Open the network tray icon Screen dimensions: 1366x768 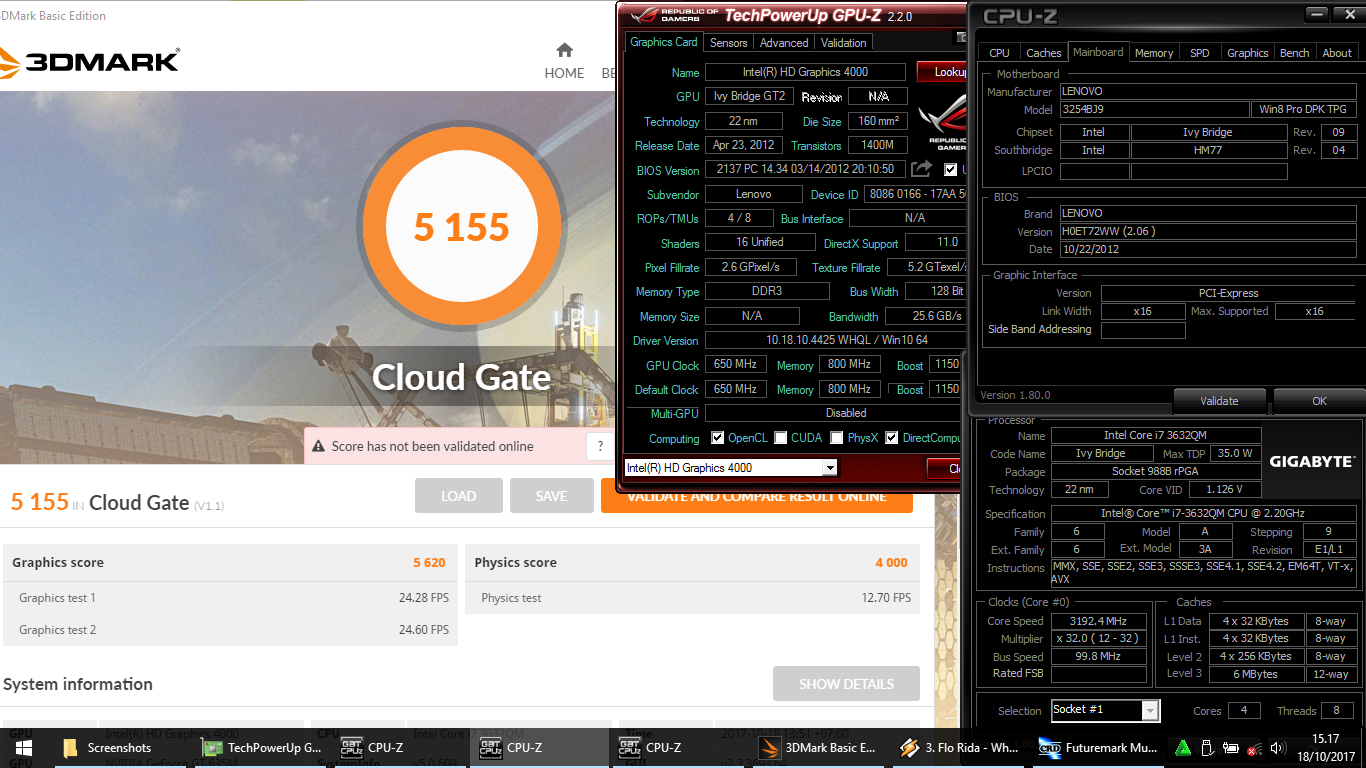pyautogui.click(x=1254, y=748)
